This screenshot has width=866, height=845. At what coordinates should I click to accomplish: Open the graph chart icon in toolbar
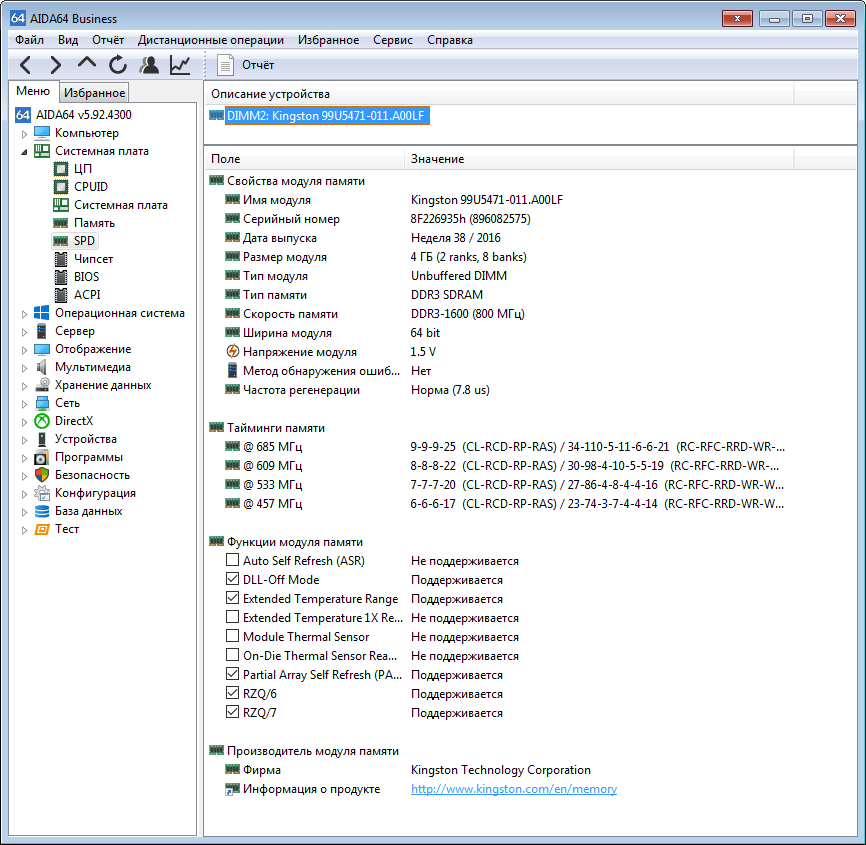click(x=180, y=65)
